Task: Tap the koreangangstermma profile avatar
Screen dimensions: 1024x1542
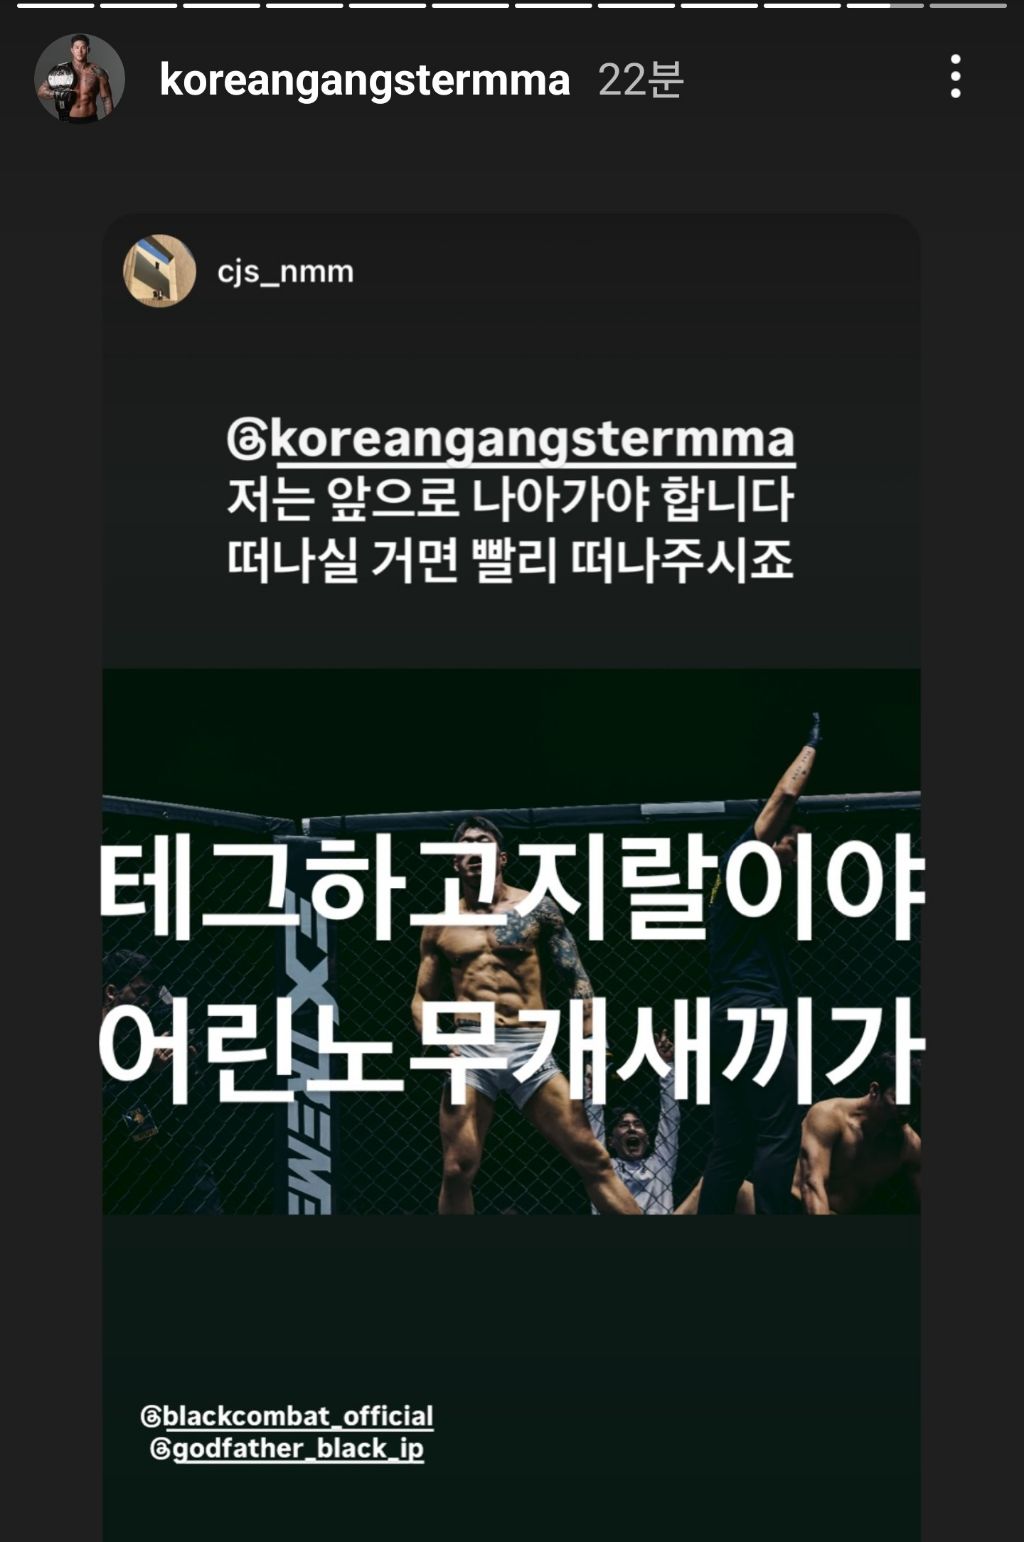Action: click(79, 78)
